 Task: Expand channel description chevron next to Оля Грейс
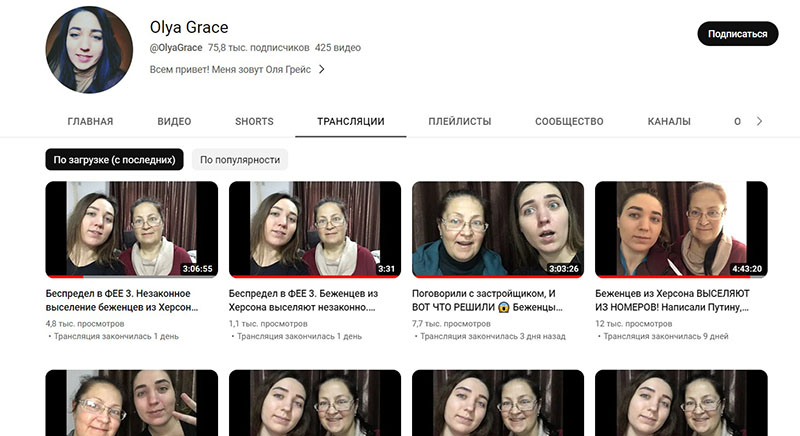click(x=321, y=69)
